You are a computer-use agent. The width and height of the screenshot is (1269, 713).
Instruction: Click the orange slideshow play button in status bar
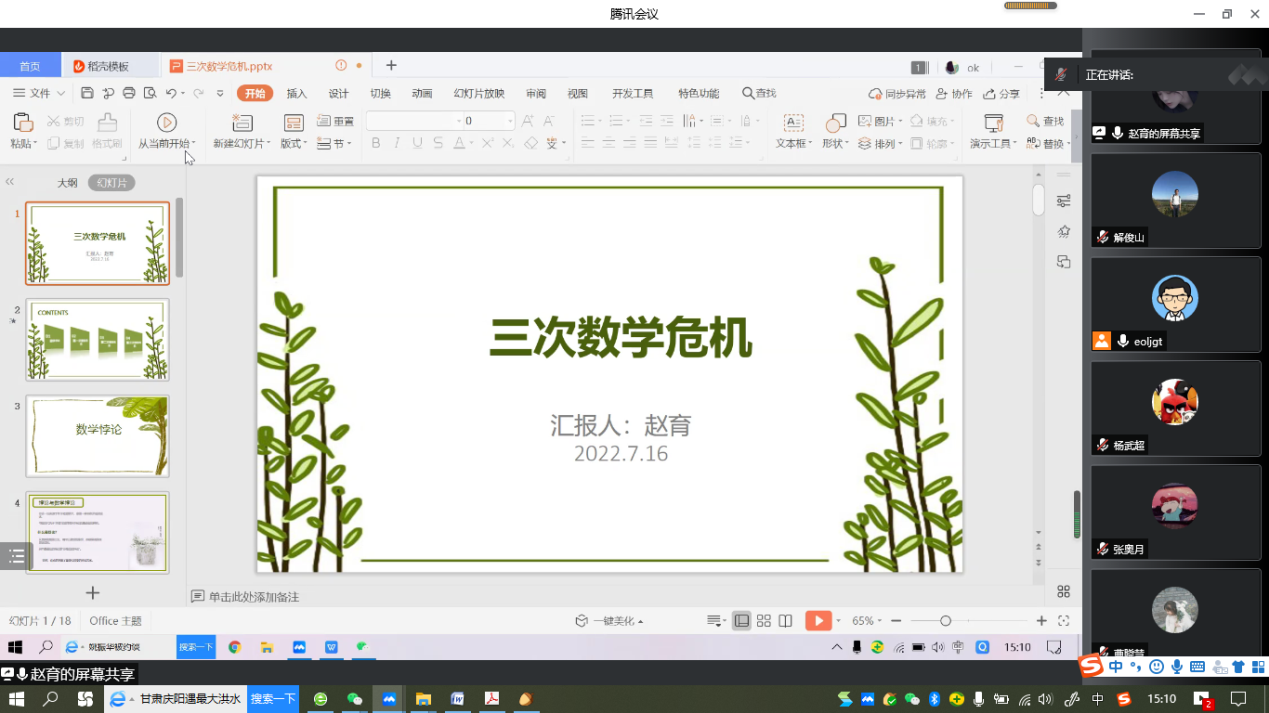818,621
